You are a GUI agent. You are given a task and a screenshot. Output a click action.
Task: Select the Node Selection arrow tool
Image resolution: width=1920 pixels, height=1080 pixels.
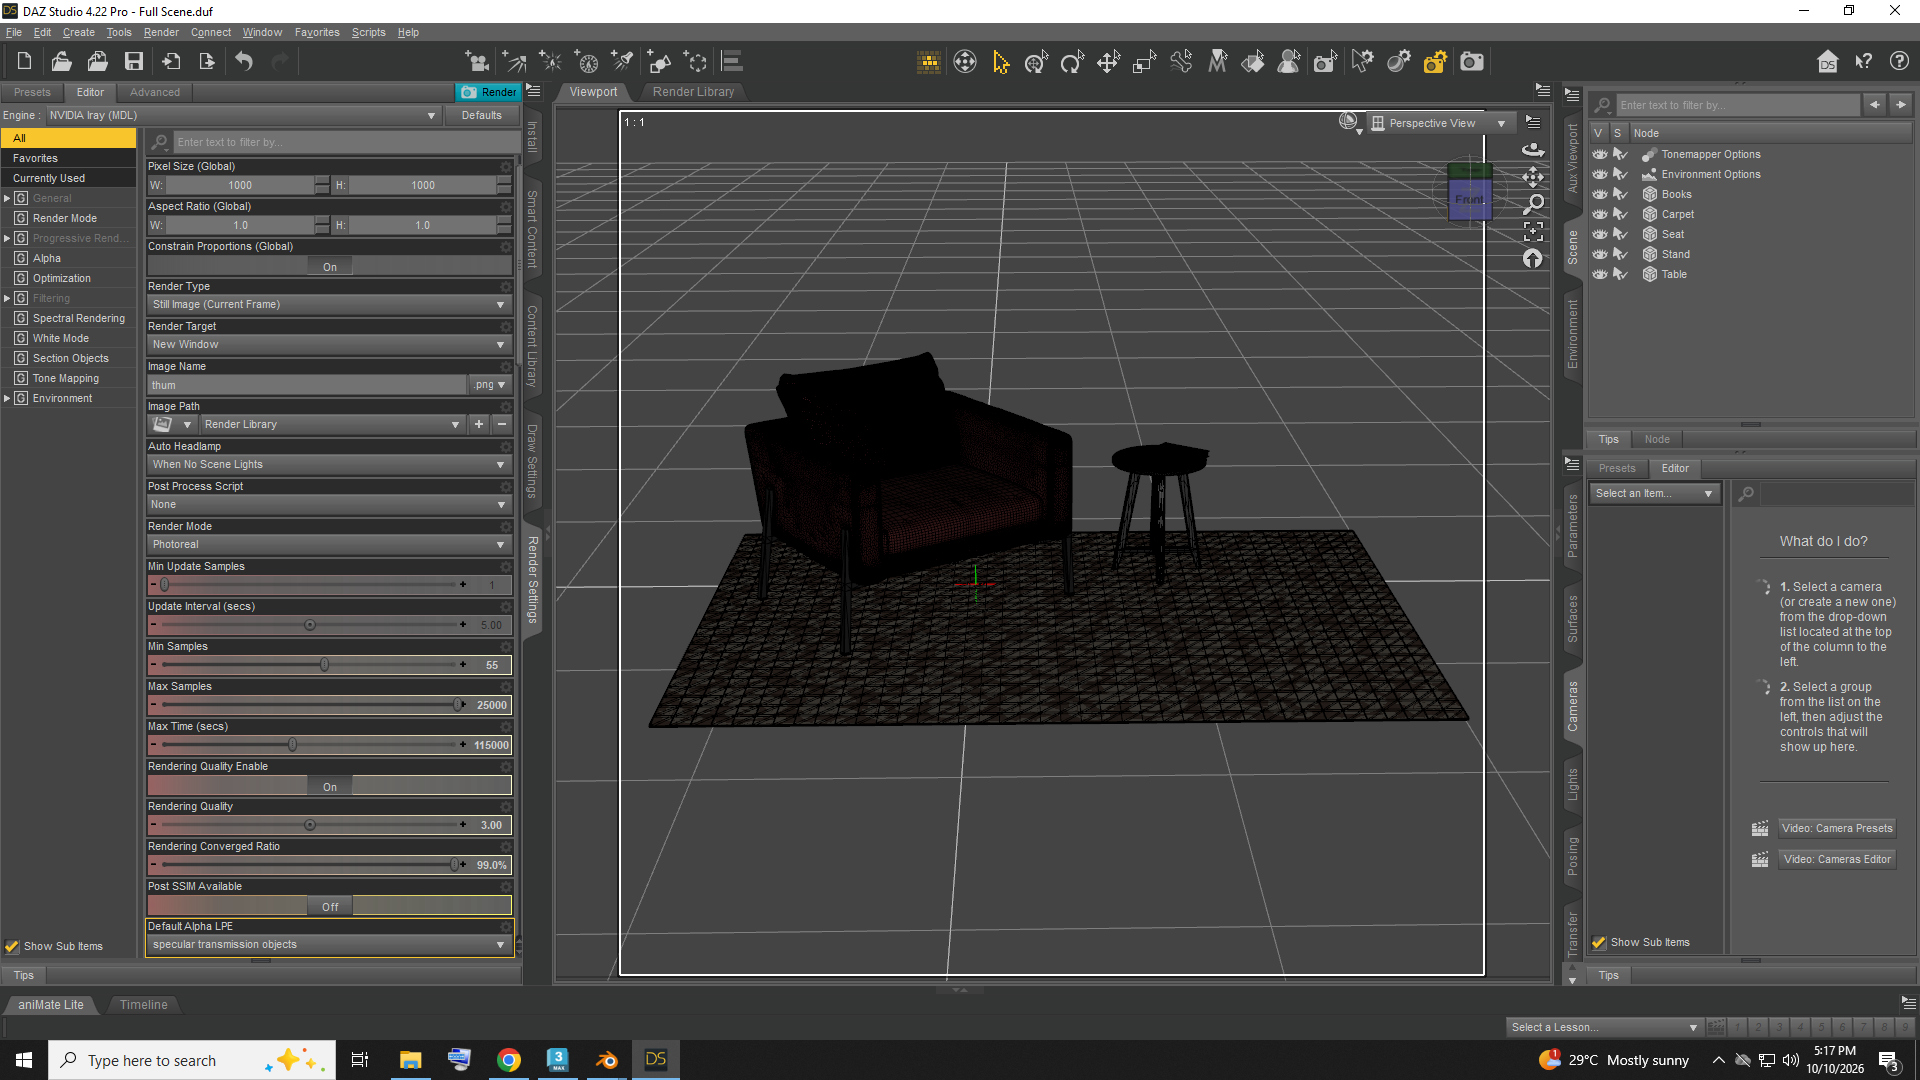click(1001, 62)
